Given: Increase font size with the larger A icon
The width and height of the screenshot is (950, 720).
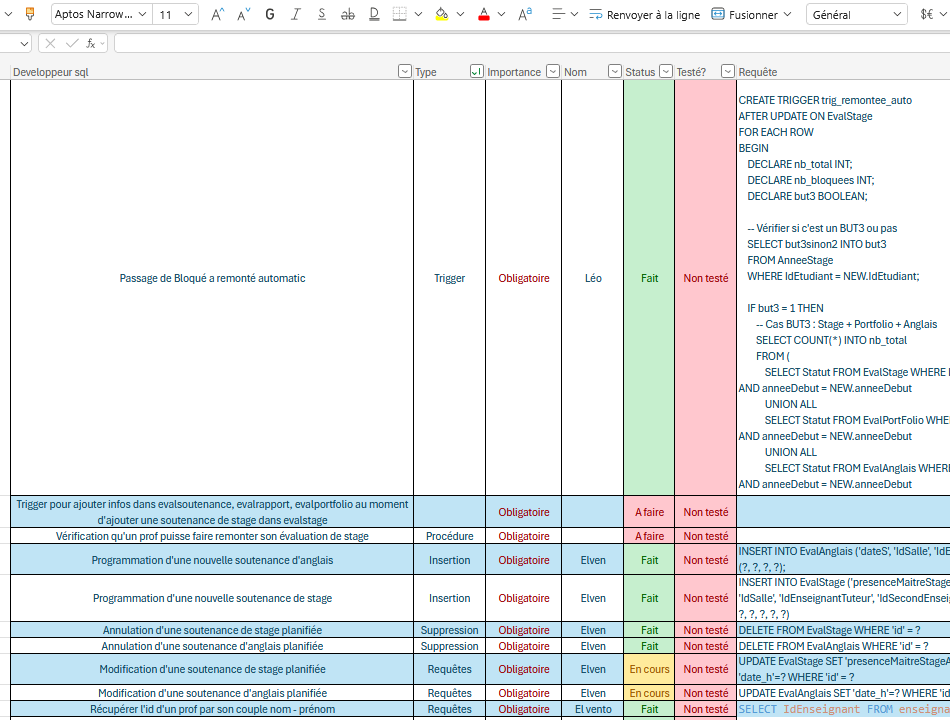Looking at the screenshot, I should (217, 15).
